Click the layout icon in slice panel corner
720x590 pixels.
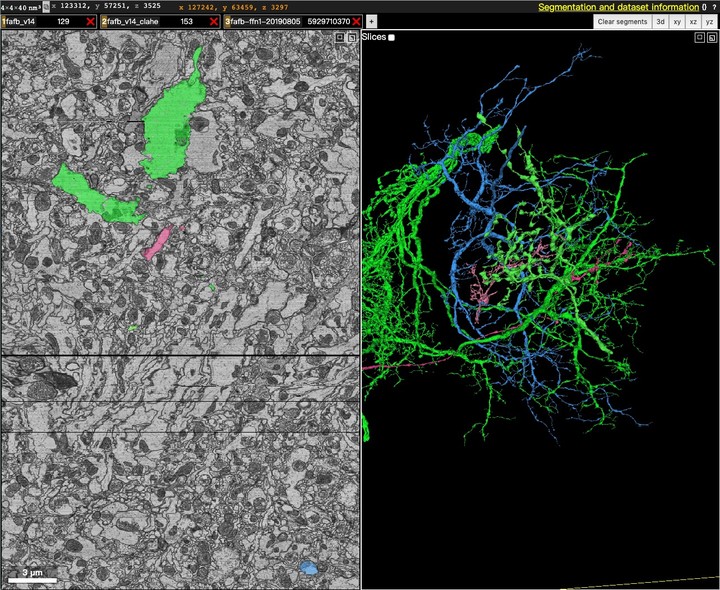click(351, 38)
